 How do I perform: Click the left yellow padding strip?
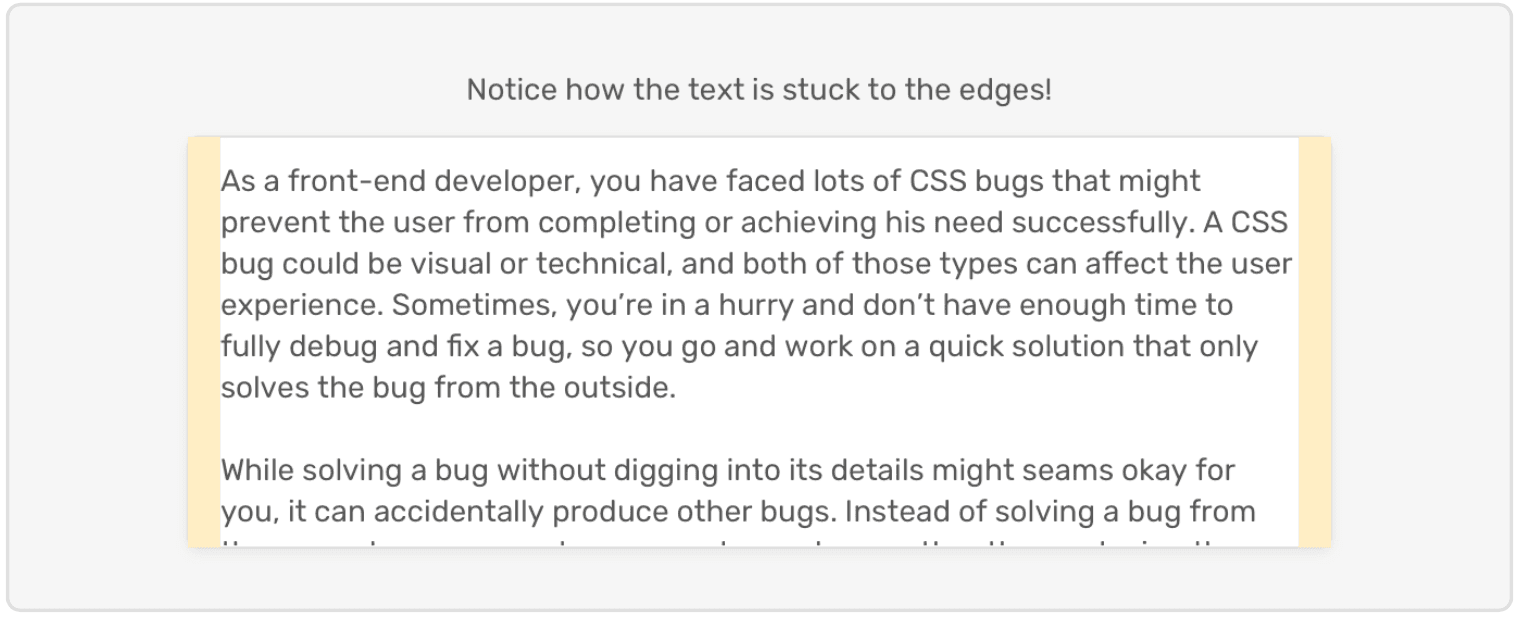click(203, 340)
